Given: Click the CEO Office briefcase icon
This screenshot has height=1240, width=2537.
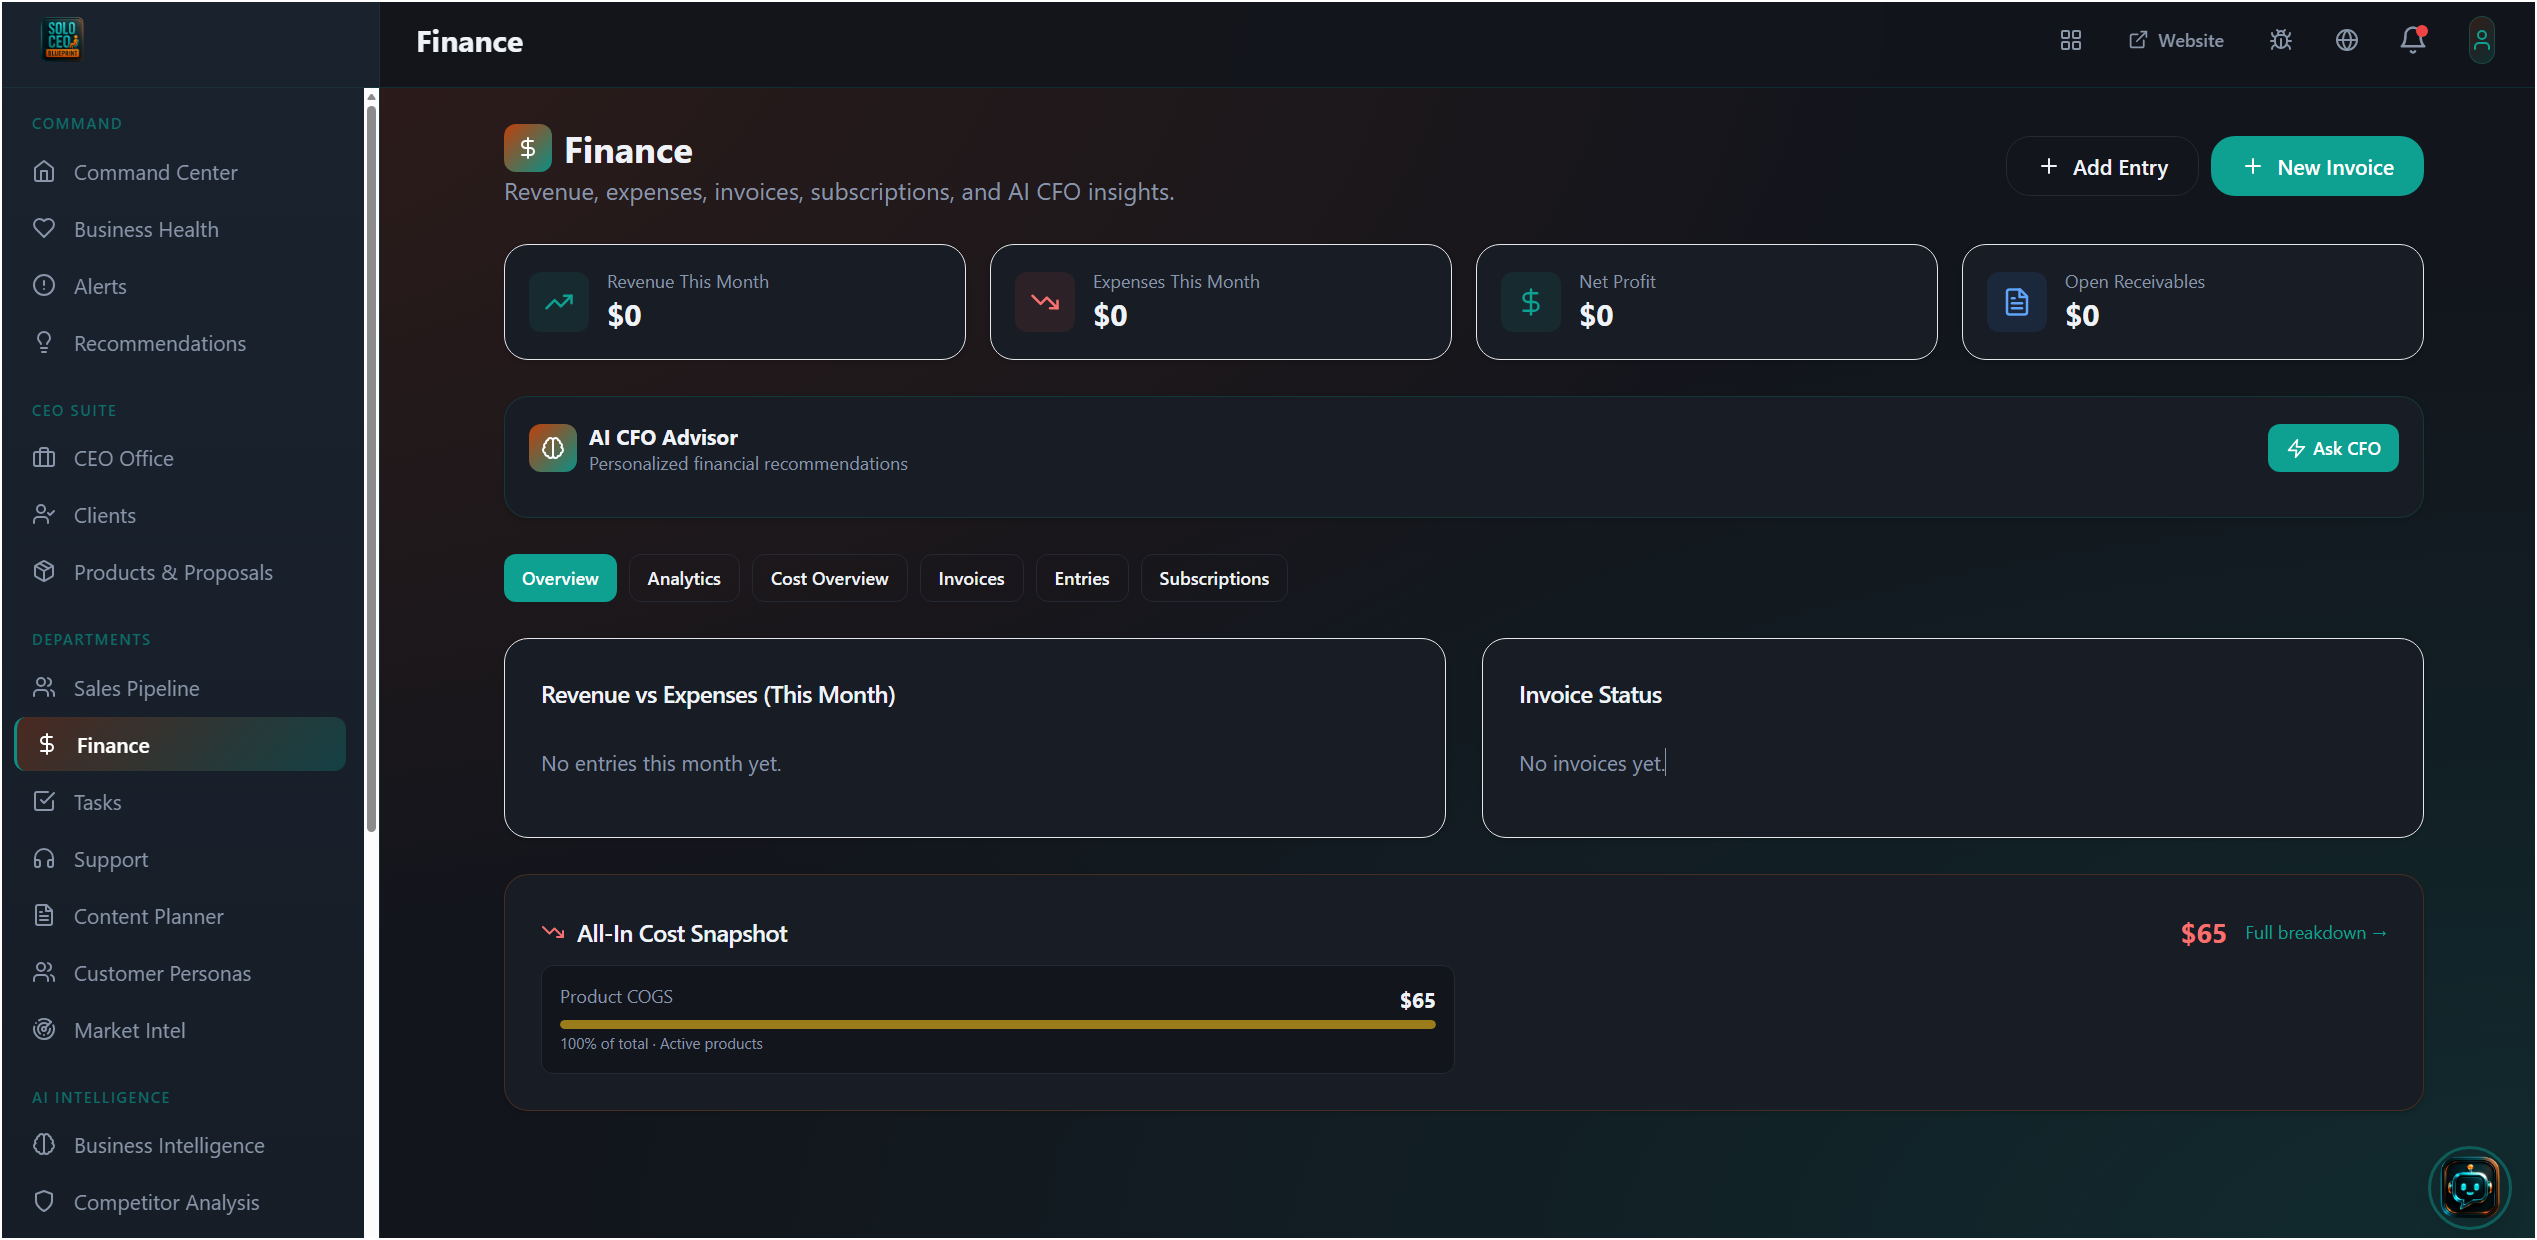Looking at the screenshot, I should click(44, 458).
